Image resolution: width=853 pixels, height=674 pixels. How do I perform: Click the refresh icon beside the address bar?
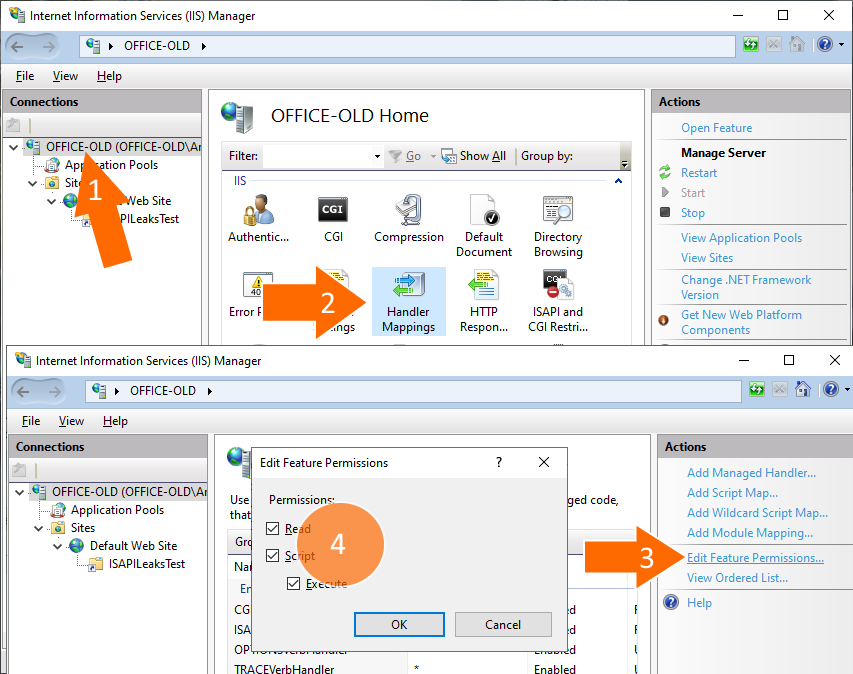750,46
